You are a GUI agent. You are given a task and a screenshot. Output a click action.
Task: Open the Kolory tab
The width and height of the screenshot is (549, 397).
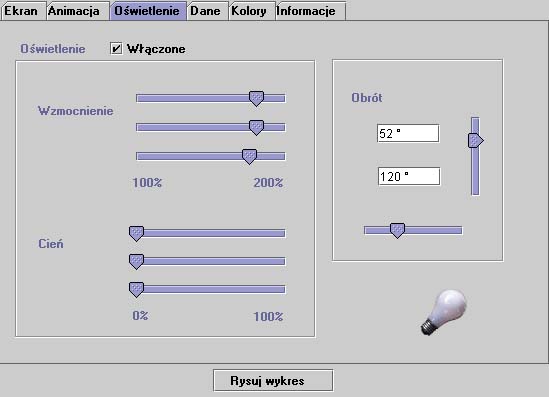[x=252, y=11]
